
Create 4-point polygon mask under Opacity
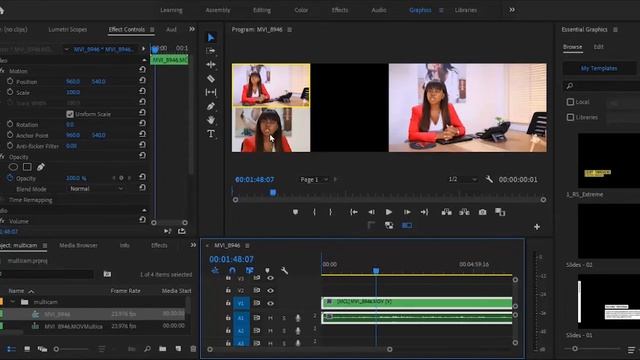click(x=27, y=167)
